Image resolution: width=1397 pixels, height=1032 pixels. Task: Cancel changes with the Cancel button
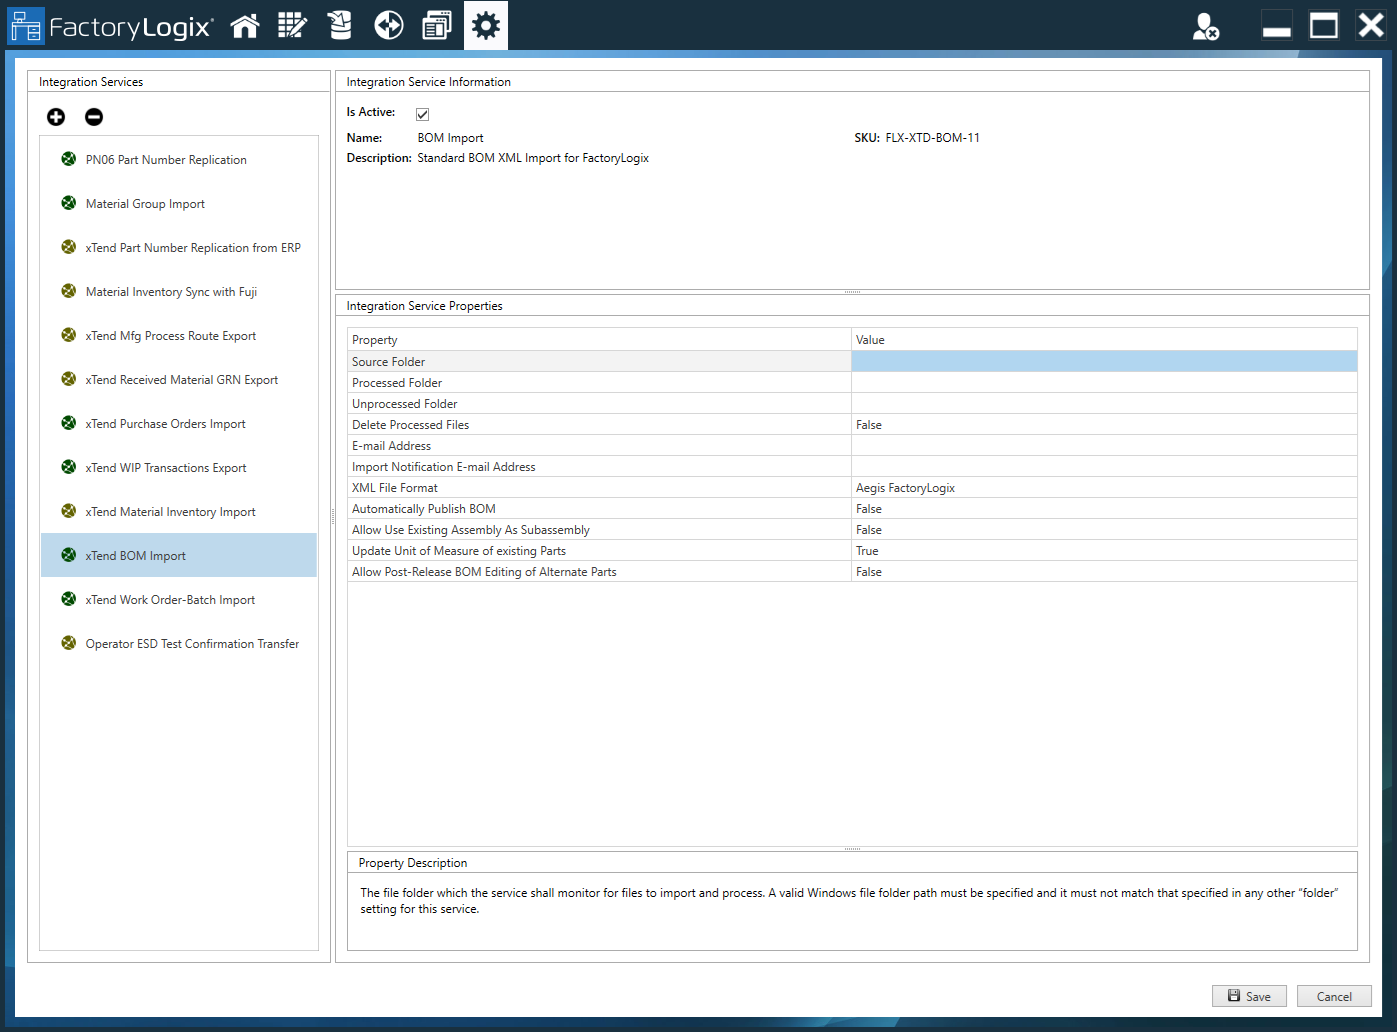click(1334, 996)
